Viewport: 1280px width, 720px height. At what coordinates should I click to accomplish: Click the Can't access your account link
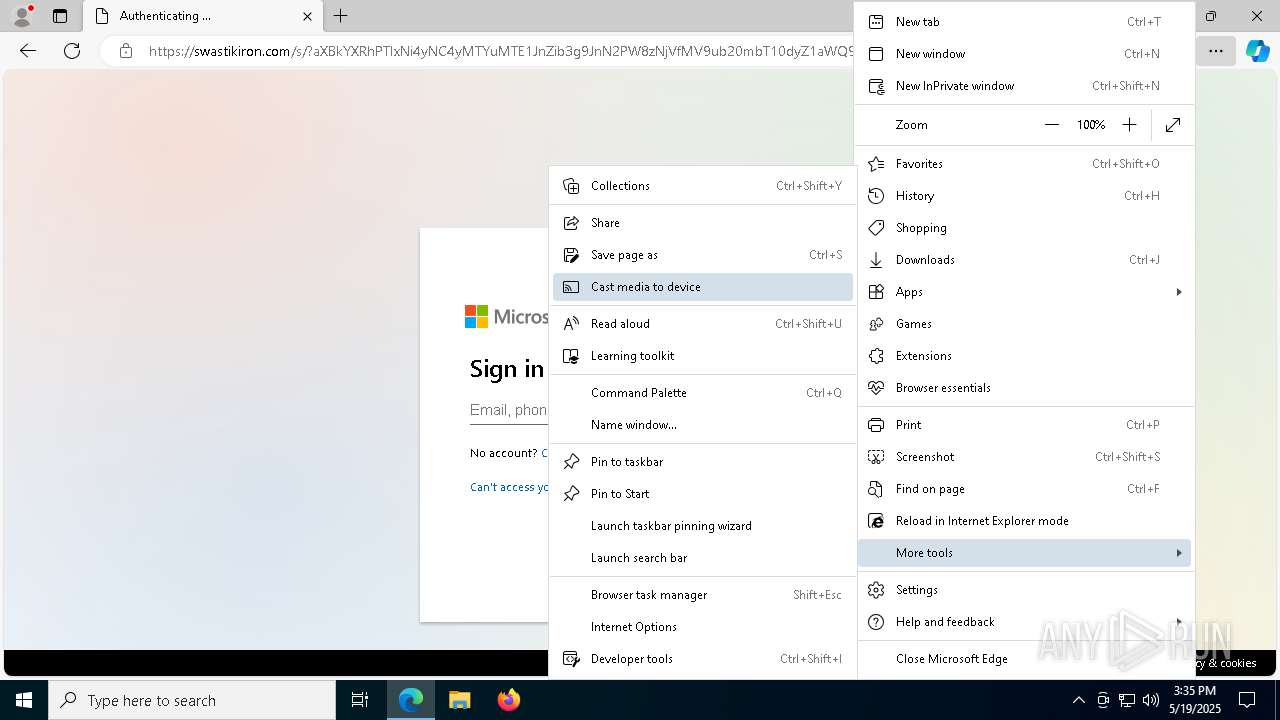click(x=509, y=487)
